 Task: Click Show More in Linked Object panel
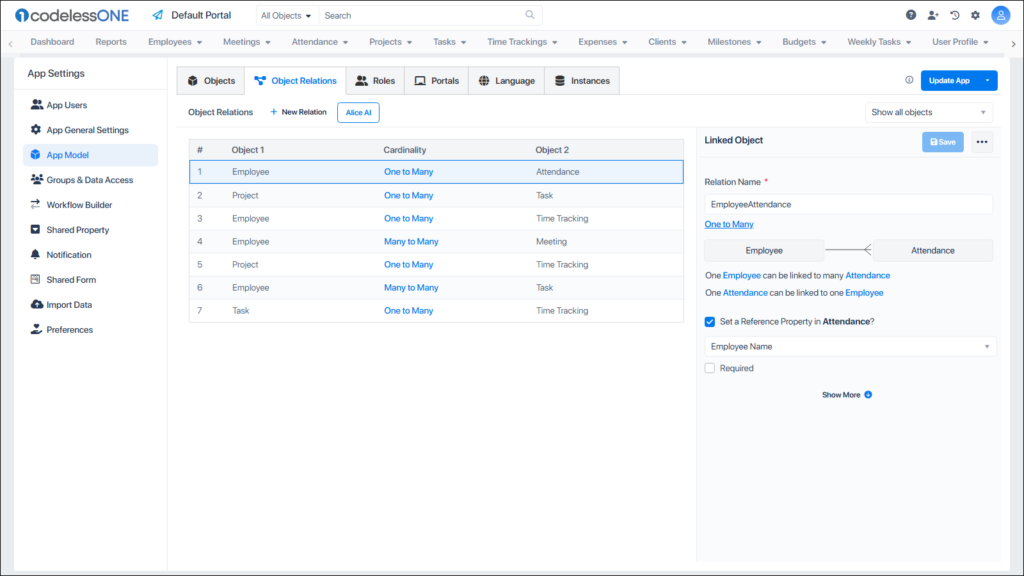[x=846, y=394]
